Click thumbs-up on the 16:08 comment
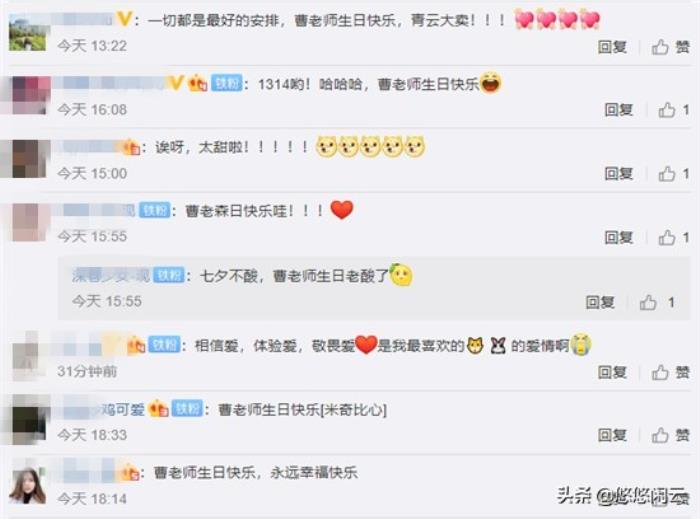 pyautogui.click(x=667, y=109)
